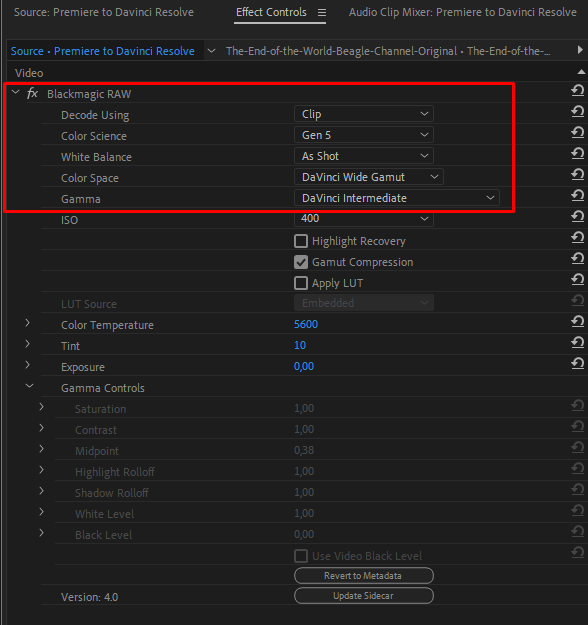
Task: Select The-End-of-the-World-Beagle-Channel-Original sequence clip
Action: [388, 51]
